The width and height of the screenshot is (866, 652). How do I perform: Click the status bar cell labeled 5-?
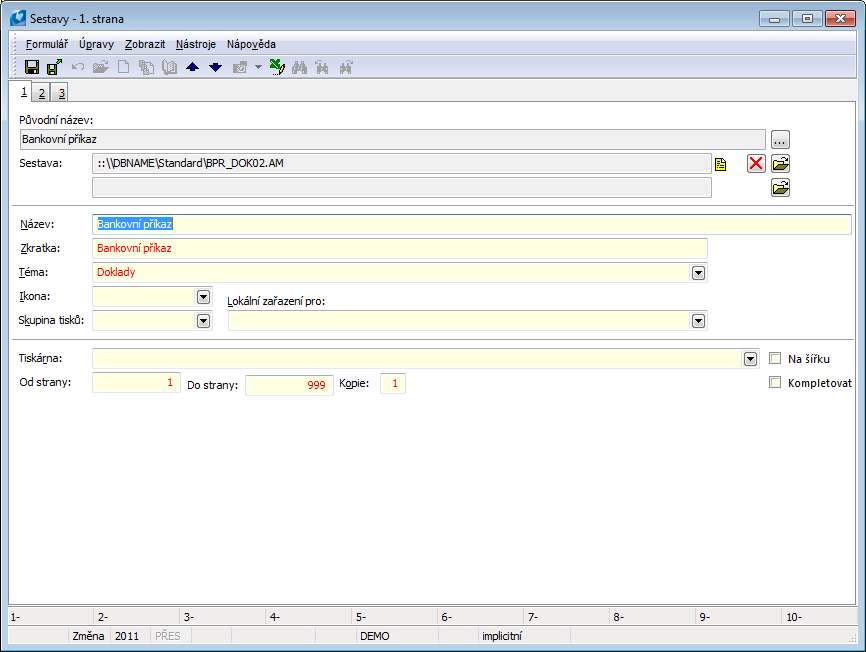pos(395,617)
